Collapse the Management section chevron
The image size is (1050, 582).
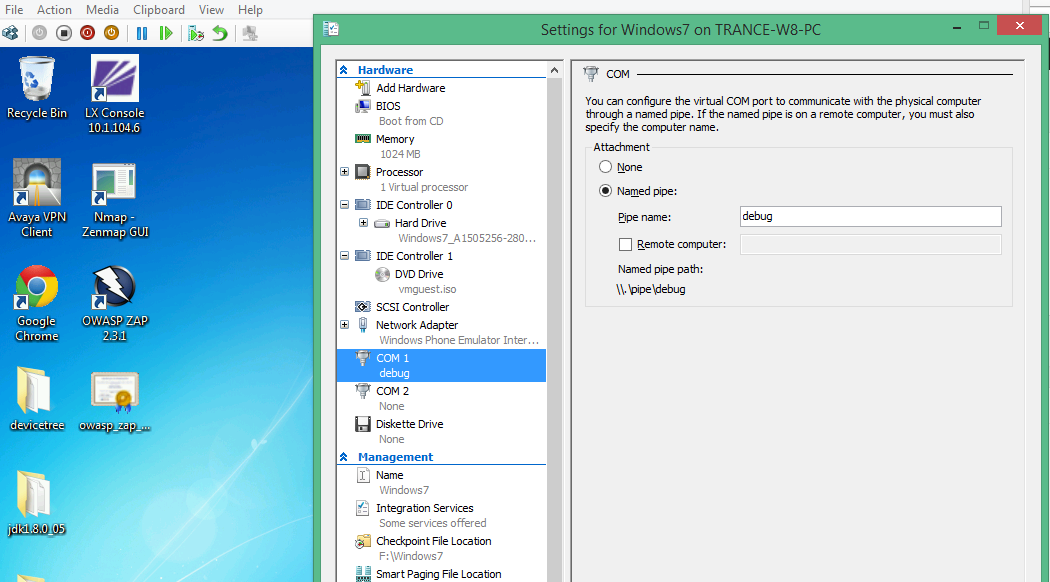(344, 457)
